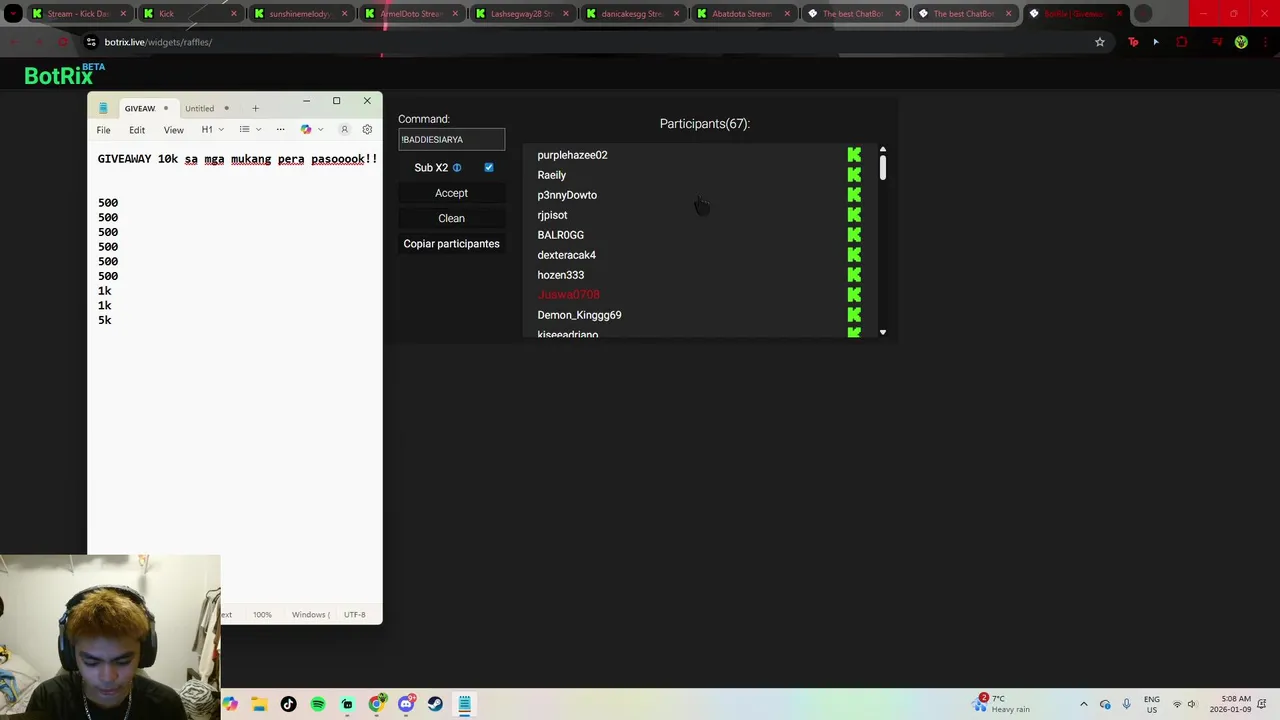
Task: Switch to the sunshinemelody browser tab
Action: (x=299, y=14)
